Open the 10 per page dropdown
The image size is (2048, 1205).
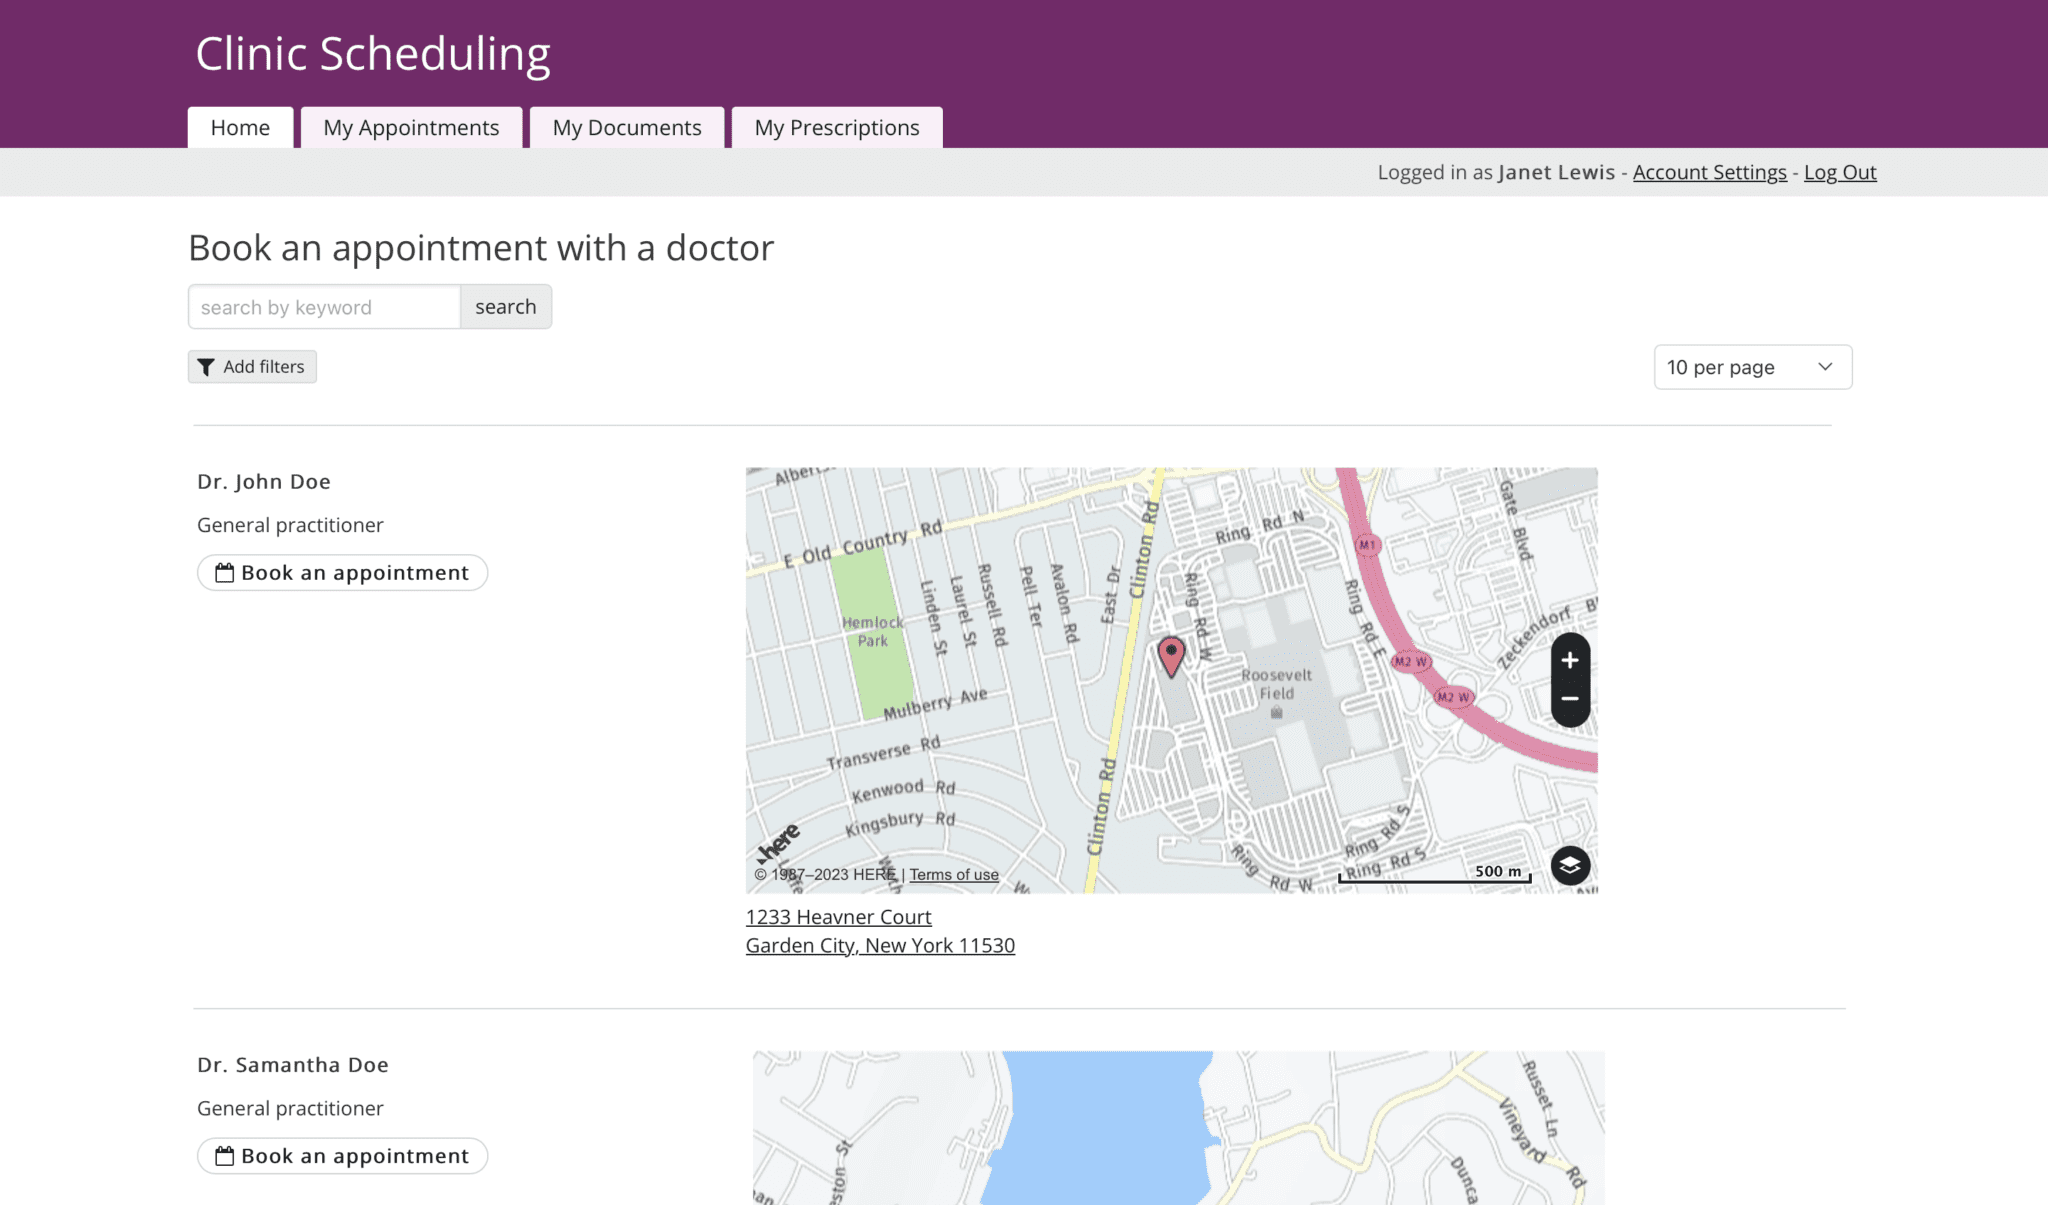tap(1752, 367)
